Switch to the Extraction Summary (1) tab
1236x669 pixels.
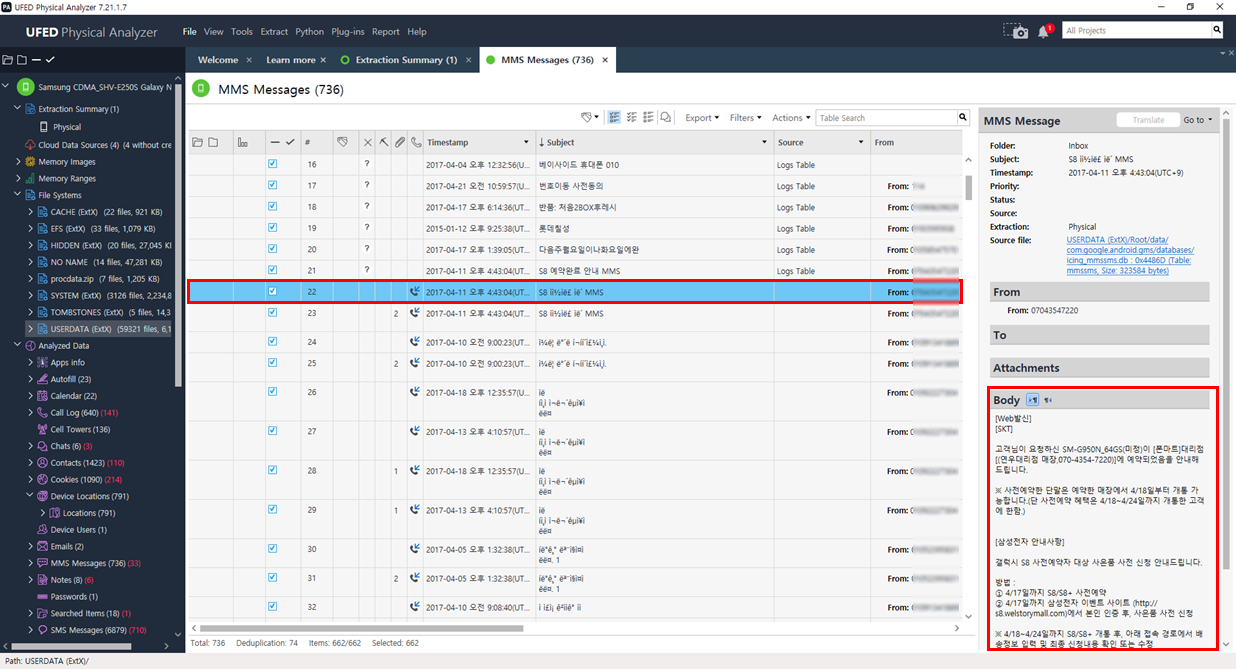point(406,60)
